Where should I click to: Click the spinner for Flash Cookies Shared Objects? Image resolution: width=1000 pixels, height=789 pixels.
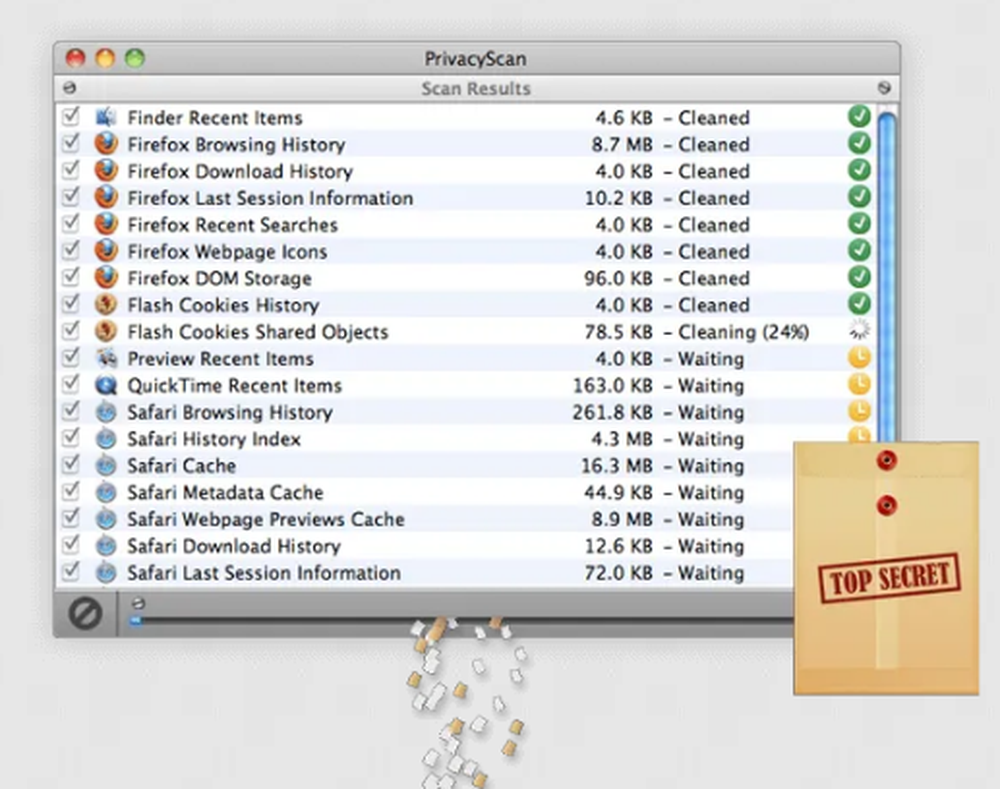pos(859,330)
